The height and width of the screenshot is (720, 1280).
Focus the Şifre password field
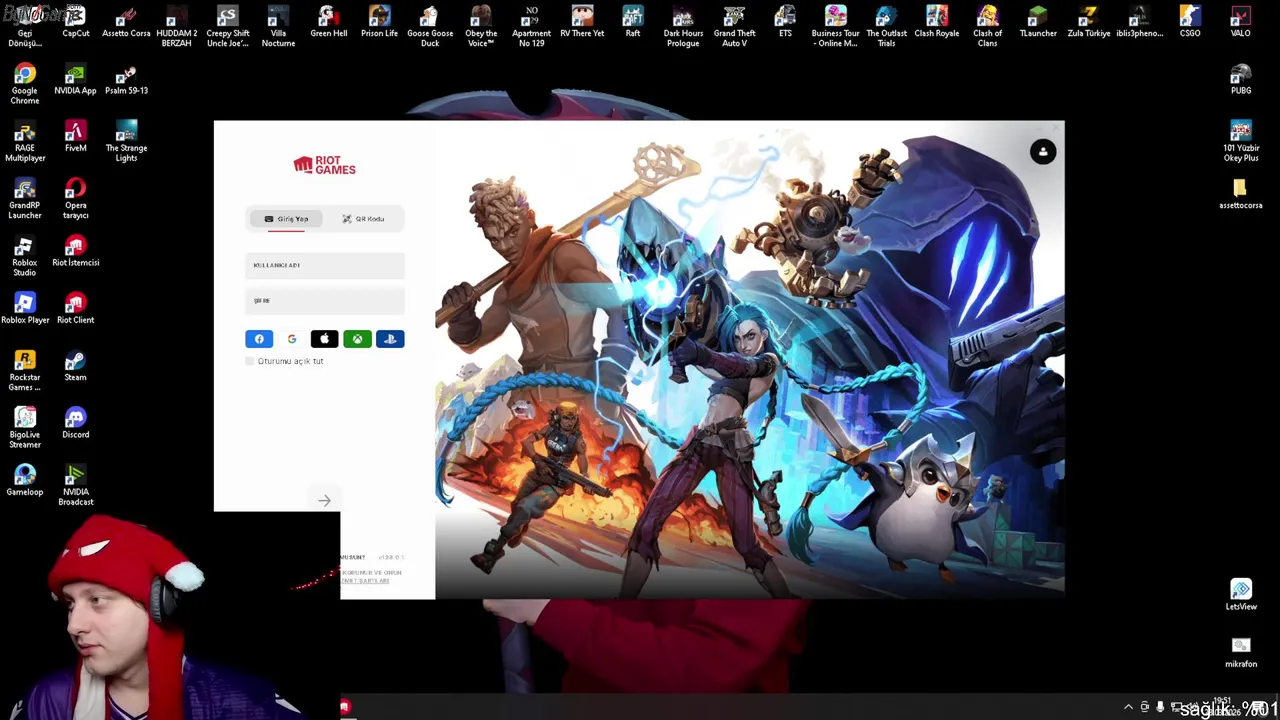[x=325, y=300]
